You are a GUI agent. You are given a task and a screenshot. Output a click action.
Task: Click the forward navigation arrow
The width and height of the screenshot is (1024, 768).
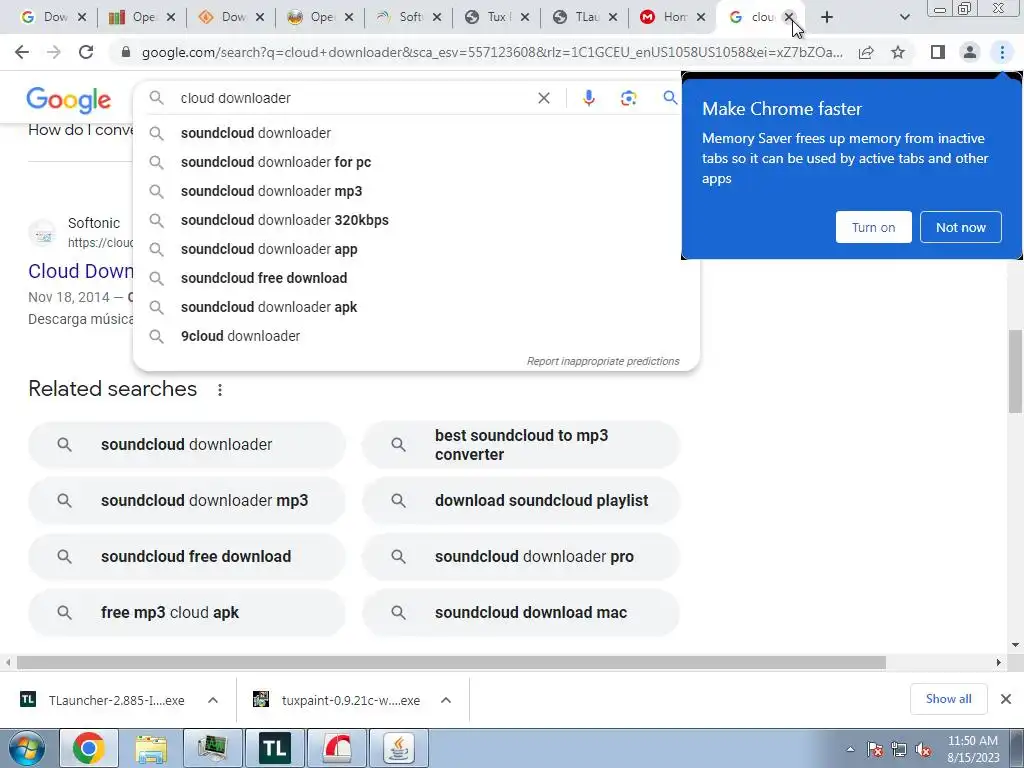(x=54, y=52)
